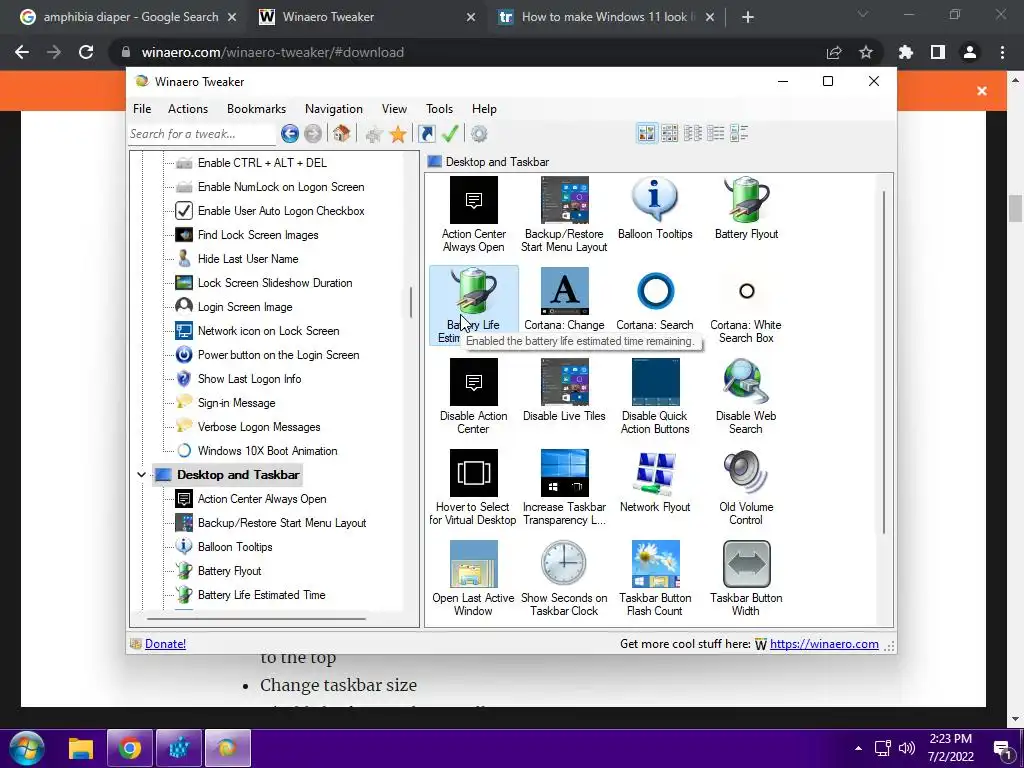Open the Balloon Tooltips tile
Screen dimensions: 1024x768
tap(655, 208)
